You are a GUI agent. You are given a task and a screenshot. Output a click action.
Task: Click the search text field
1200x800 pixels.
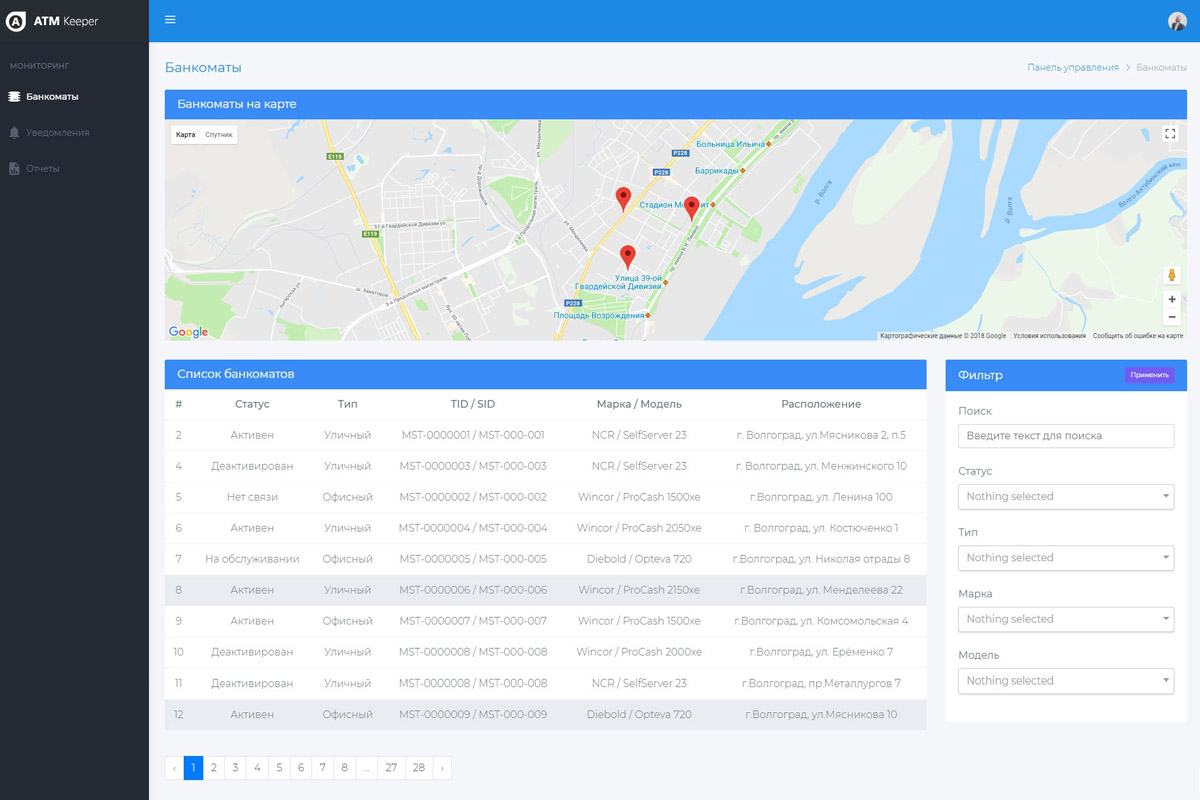pyautogui.click(x=1066, y=435)
